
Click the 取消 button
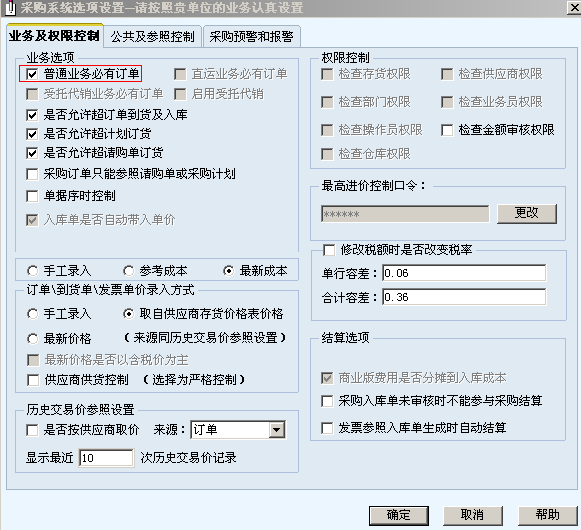pos(473,515)
